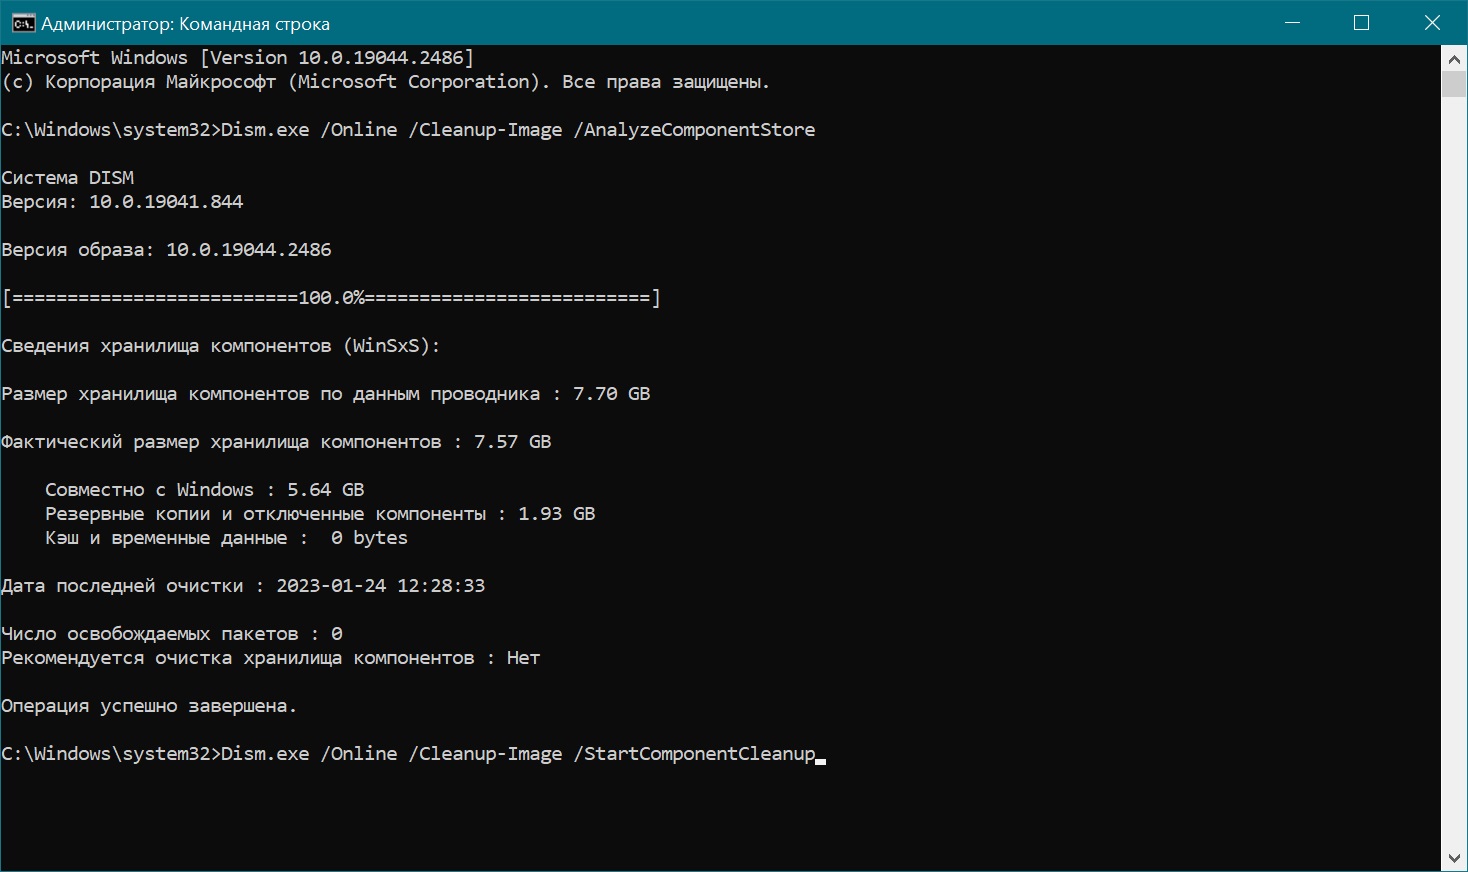Click the last cleanup date 2023-01-24 12:28:33

click(380, 586)
